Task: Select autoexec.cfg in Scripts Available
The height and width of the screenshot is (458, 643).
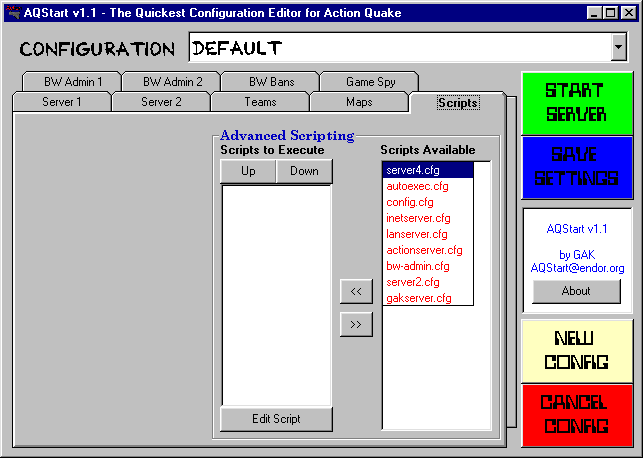Action: click(x=428, y=186)
